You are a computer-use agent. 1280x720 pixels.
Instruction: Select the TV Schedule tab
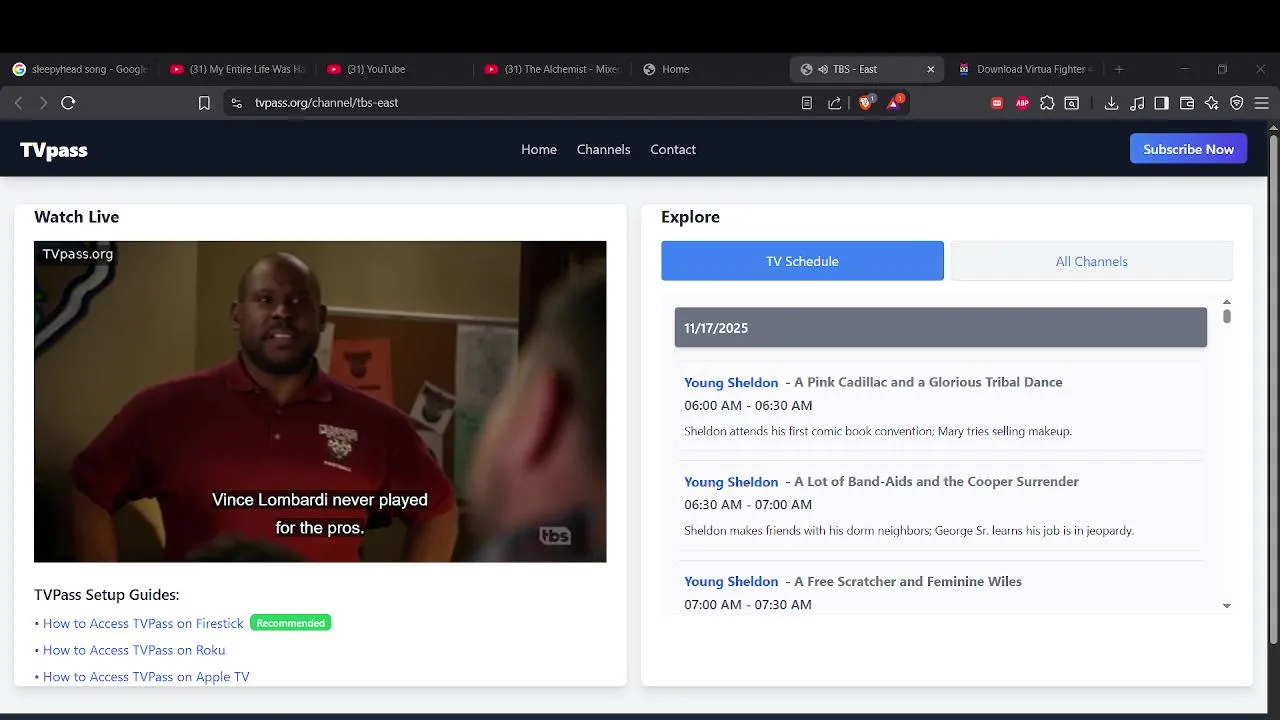coord(802,261)
